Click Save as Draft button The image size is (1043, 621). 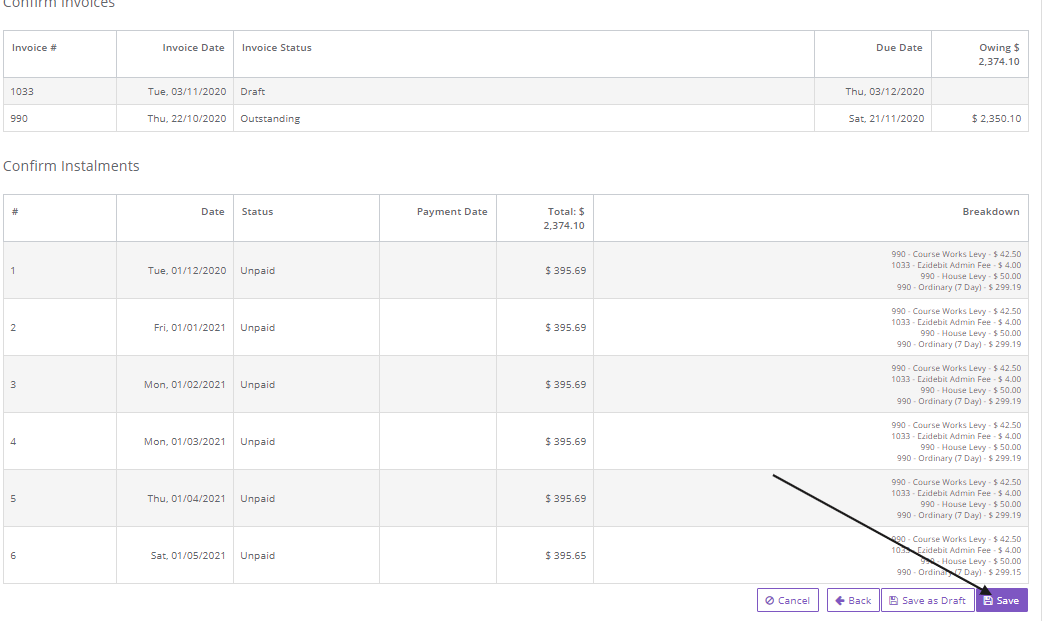click(927, 600)
